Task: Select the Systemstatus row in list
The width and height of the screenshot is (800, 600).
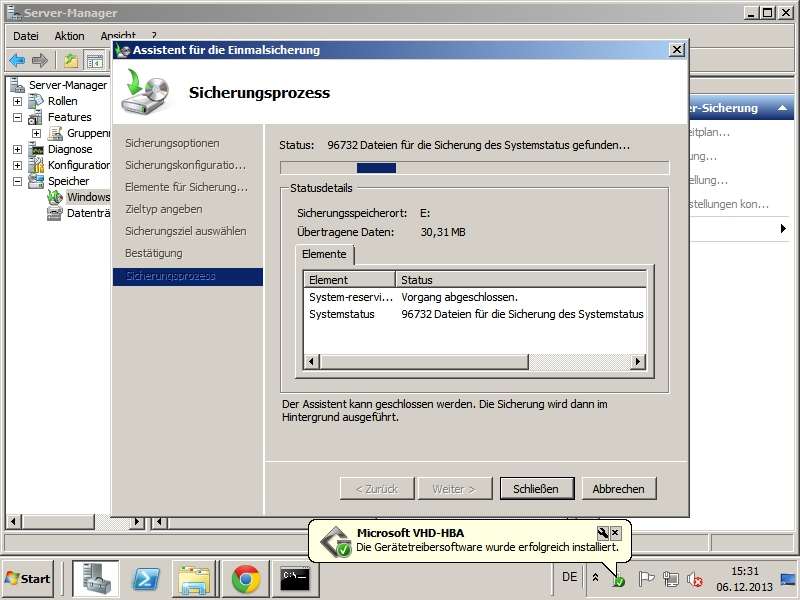Action: pos(475,314)
